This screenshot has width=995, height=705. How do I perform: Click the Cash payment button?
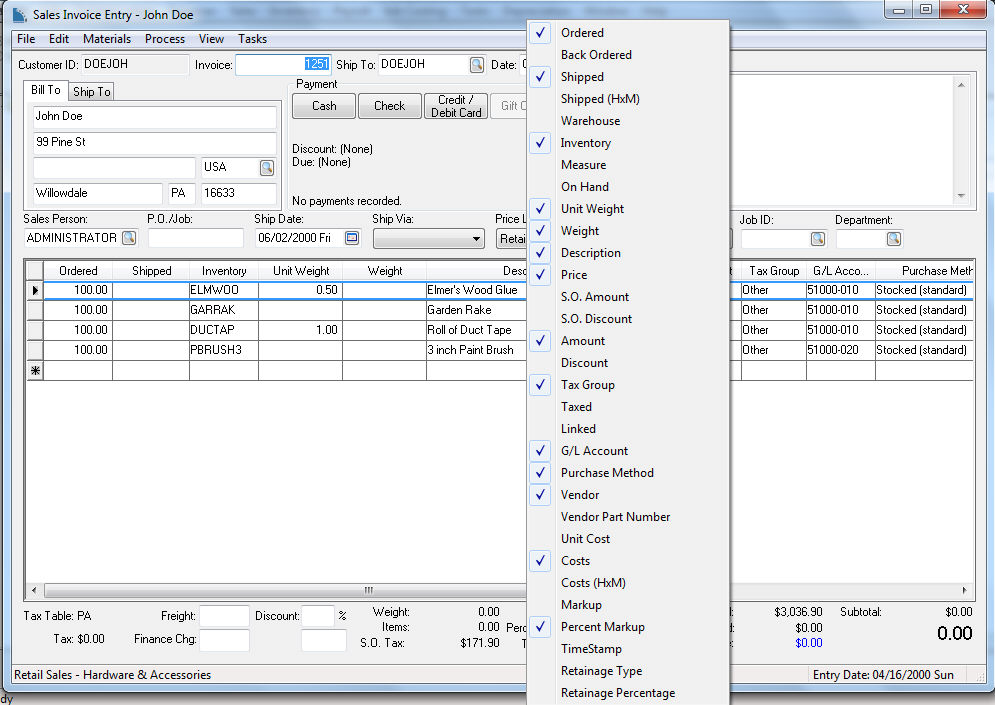(x=324, y=106)
